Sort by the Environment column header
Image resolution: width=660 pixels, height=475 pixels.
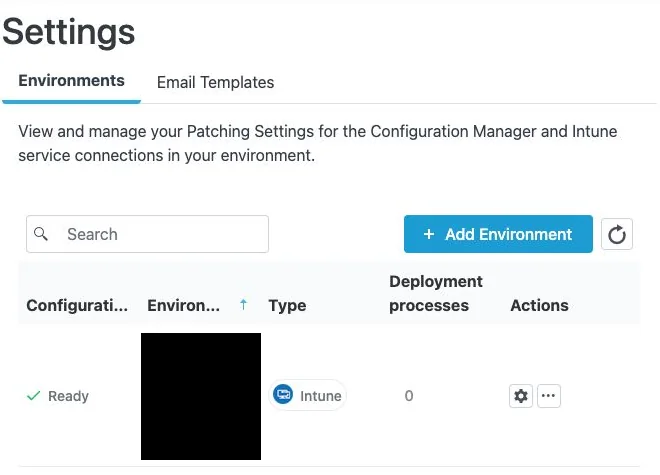184,306
